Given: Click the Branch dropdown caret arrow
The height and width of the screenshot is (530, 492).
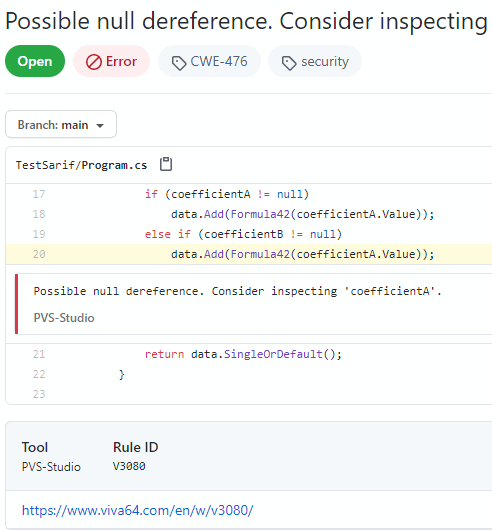Looking at the screenshot, I should pyautogui.click(x=100, y=126).
